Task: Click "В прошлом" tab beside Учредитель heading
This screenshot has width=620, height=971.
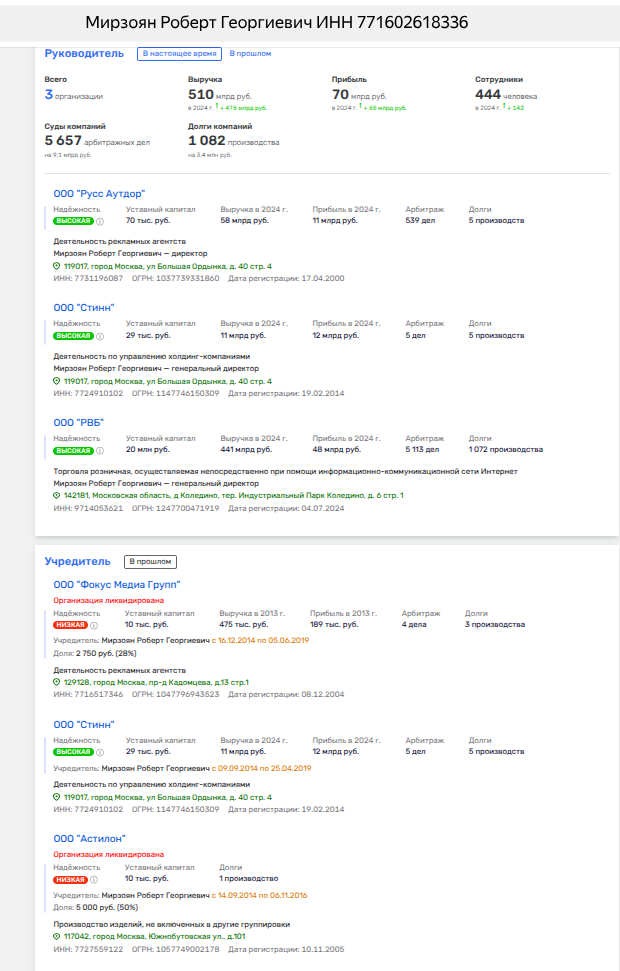Action: click(151, 562)
